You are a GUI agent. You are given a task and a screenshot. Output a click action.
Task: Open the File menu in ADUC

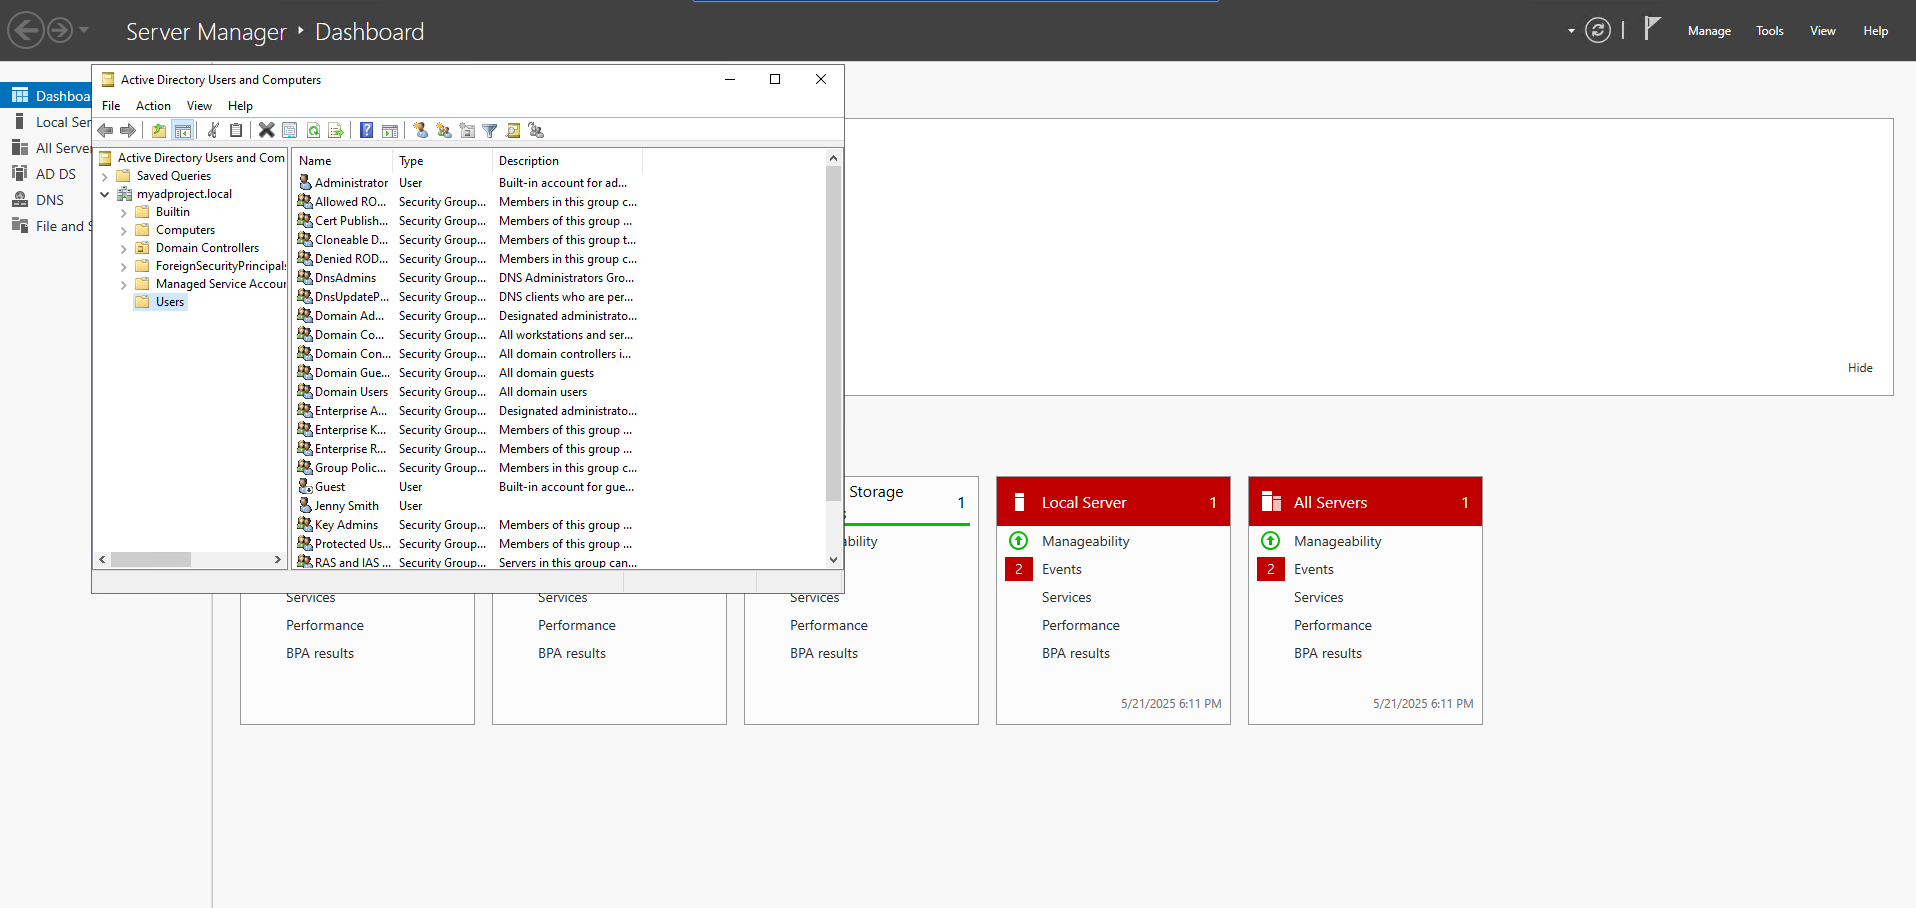click(111, 106)
